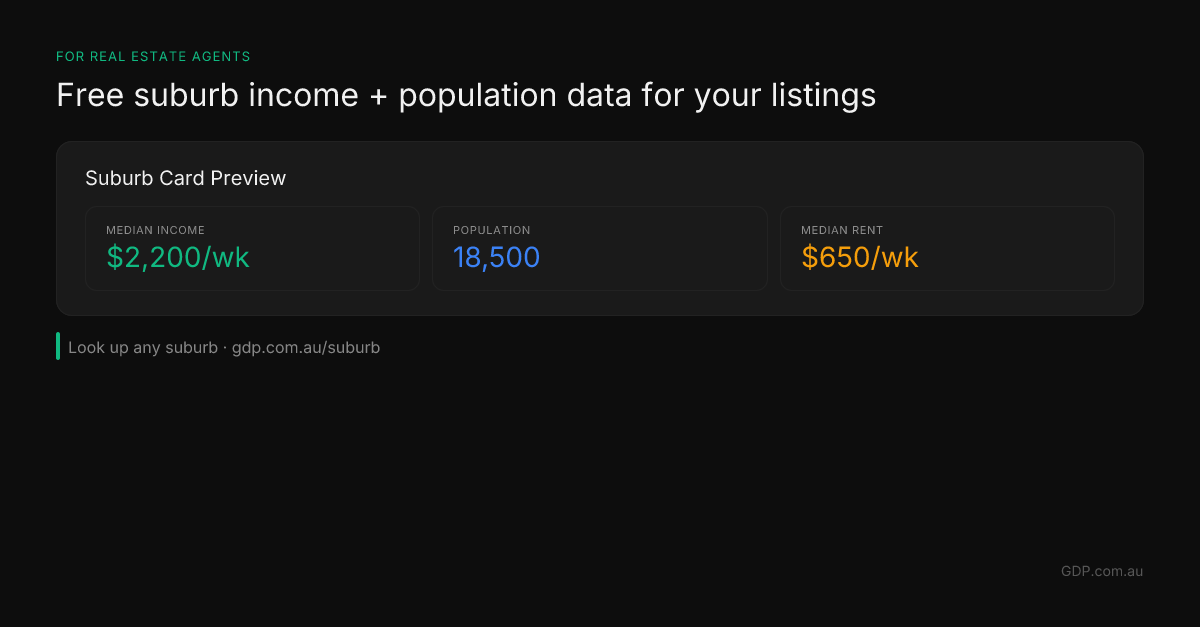This screenshot has height=627, width=1200.
Task: Click the green accent bar beside lookup text
Action: pyautogui.click(x=58, y=346)
